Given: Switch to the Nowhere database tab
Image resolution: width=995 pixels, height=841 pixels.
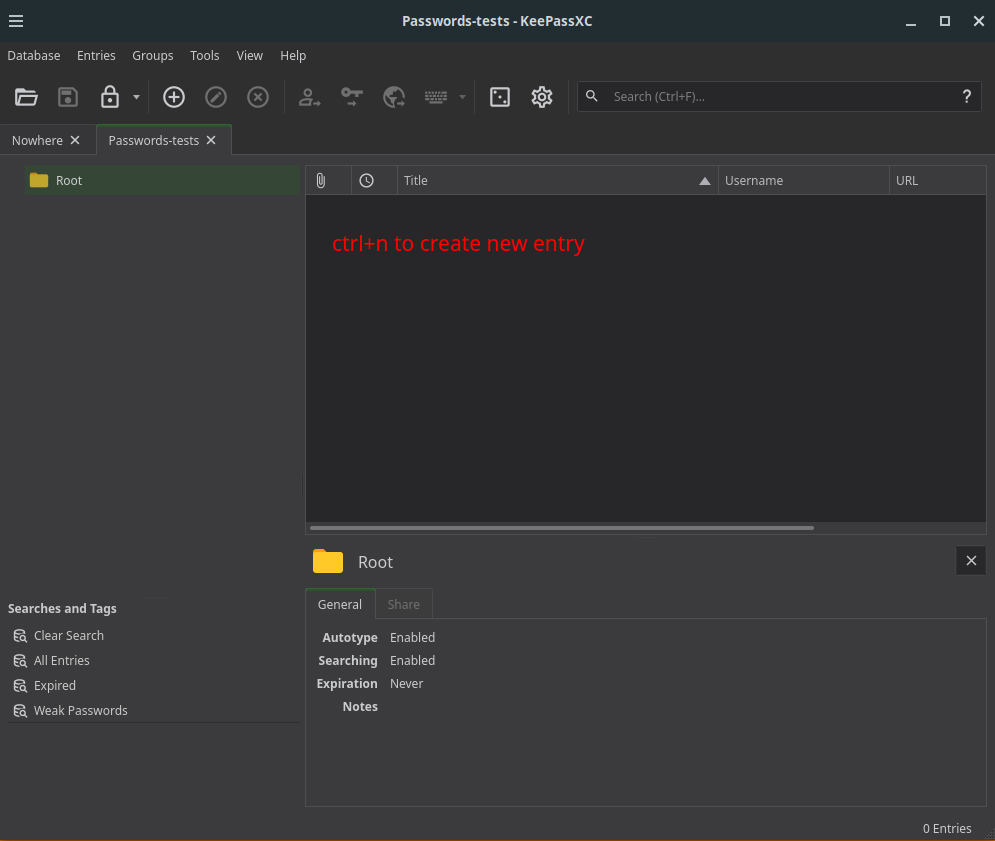Looking at the screenshot, I should point(37,141).
